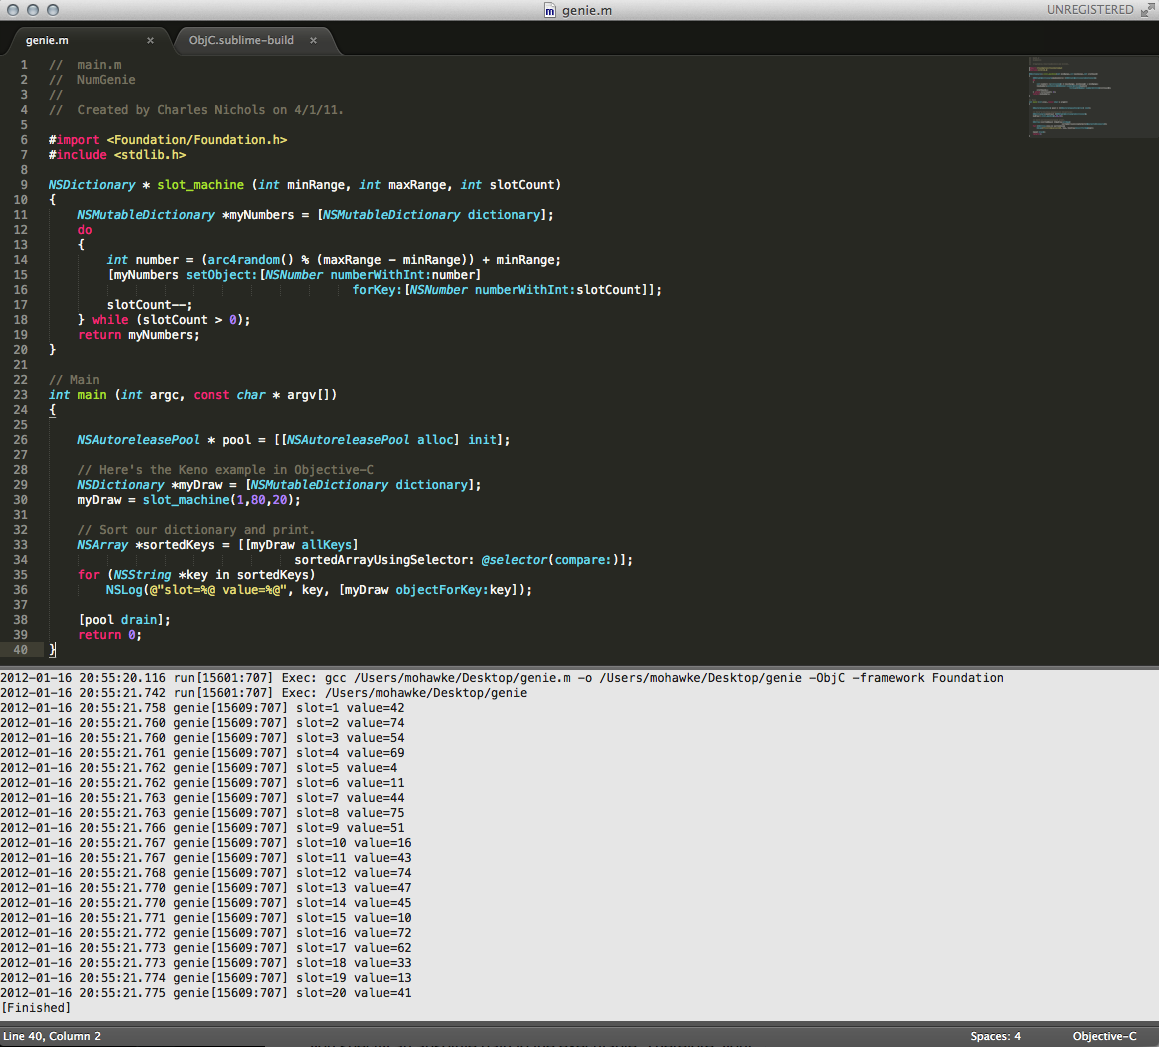Click the UNREGISTERED label in title bar

tap(1089, 10)
